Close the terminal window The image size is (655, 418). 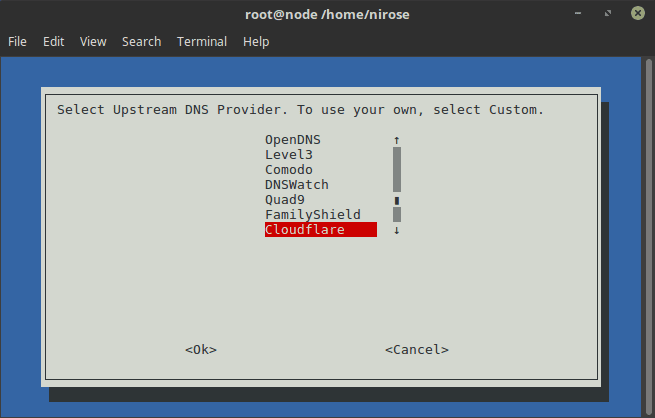coord(638,13)
